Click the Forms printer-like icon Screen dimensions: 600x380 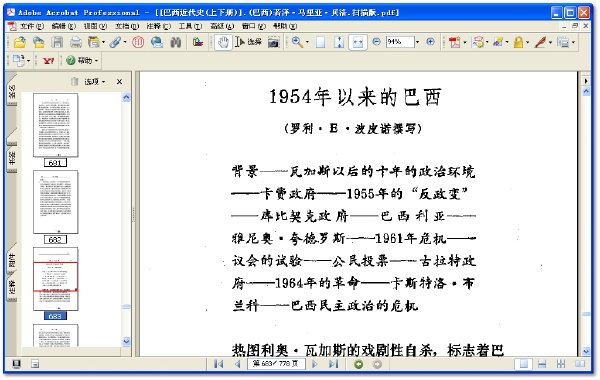point(563,42)
